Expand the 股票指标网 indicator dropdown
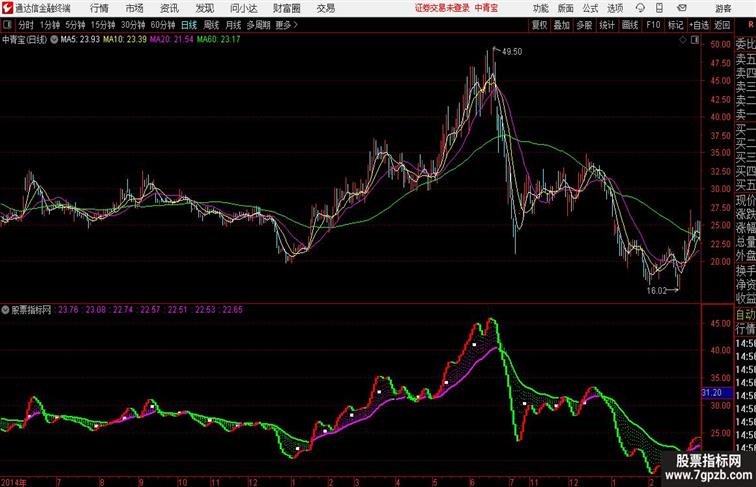Image resolution: width=756 pixels, height=487 pixels. 5,310
